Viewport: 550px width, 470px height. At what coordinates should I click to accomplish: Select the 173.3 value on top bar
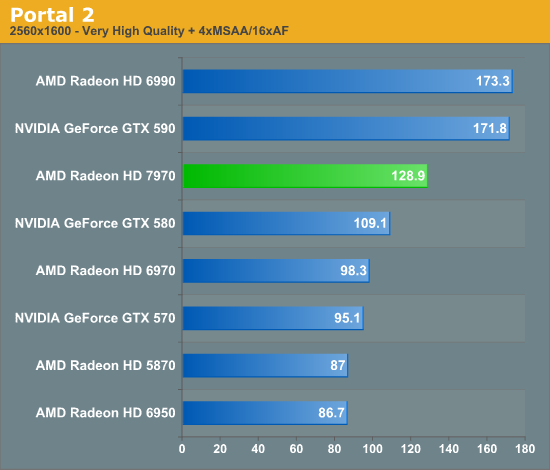point(492,81)
